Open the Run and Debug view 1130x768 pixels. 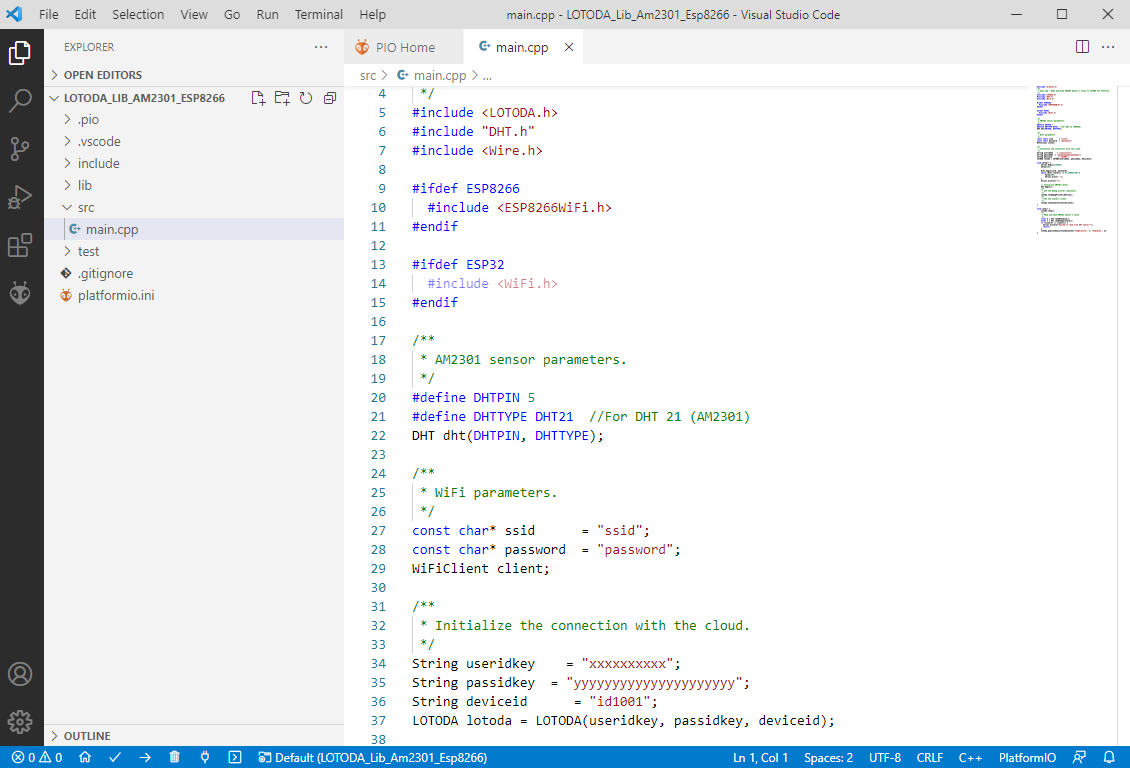[20, 197]
